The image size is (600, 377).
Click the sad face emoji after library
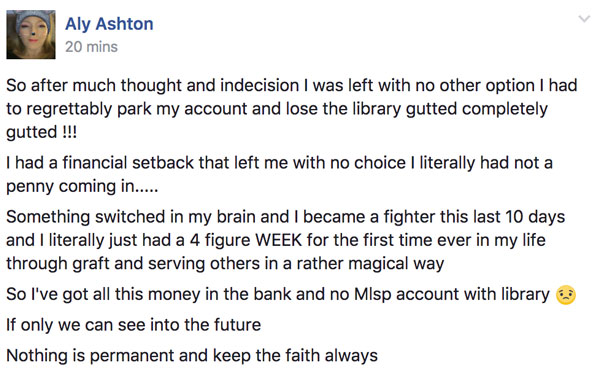(566, 295)
